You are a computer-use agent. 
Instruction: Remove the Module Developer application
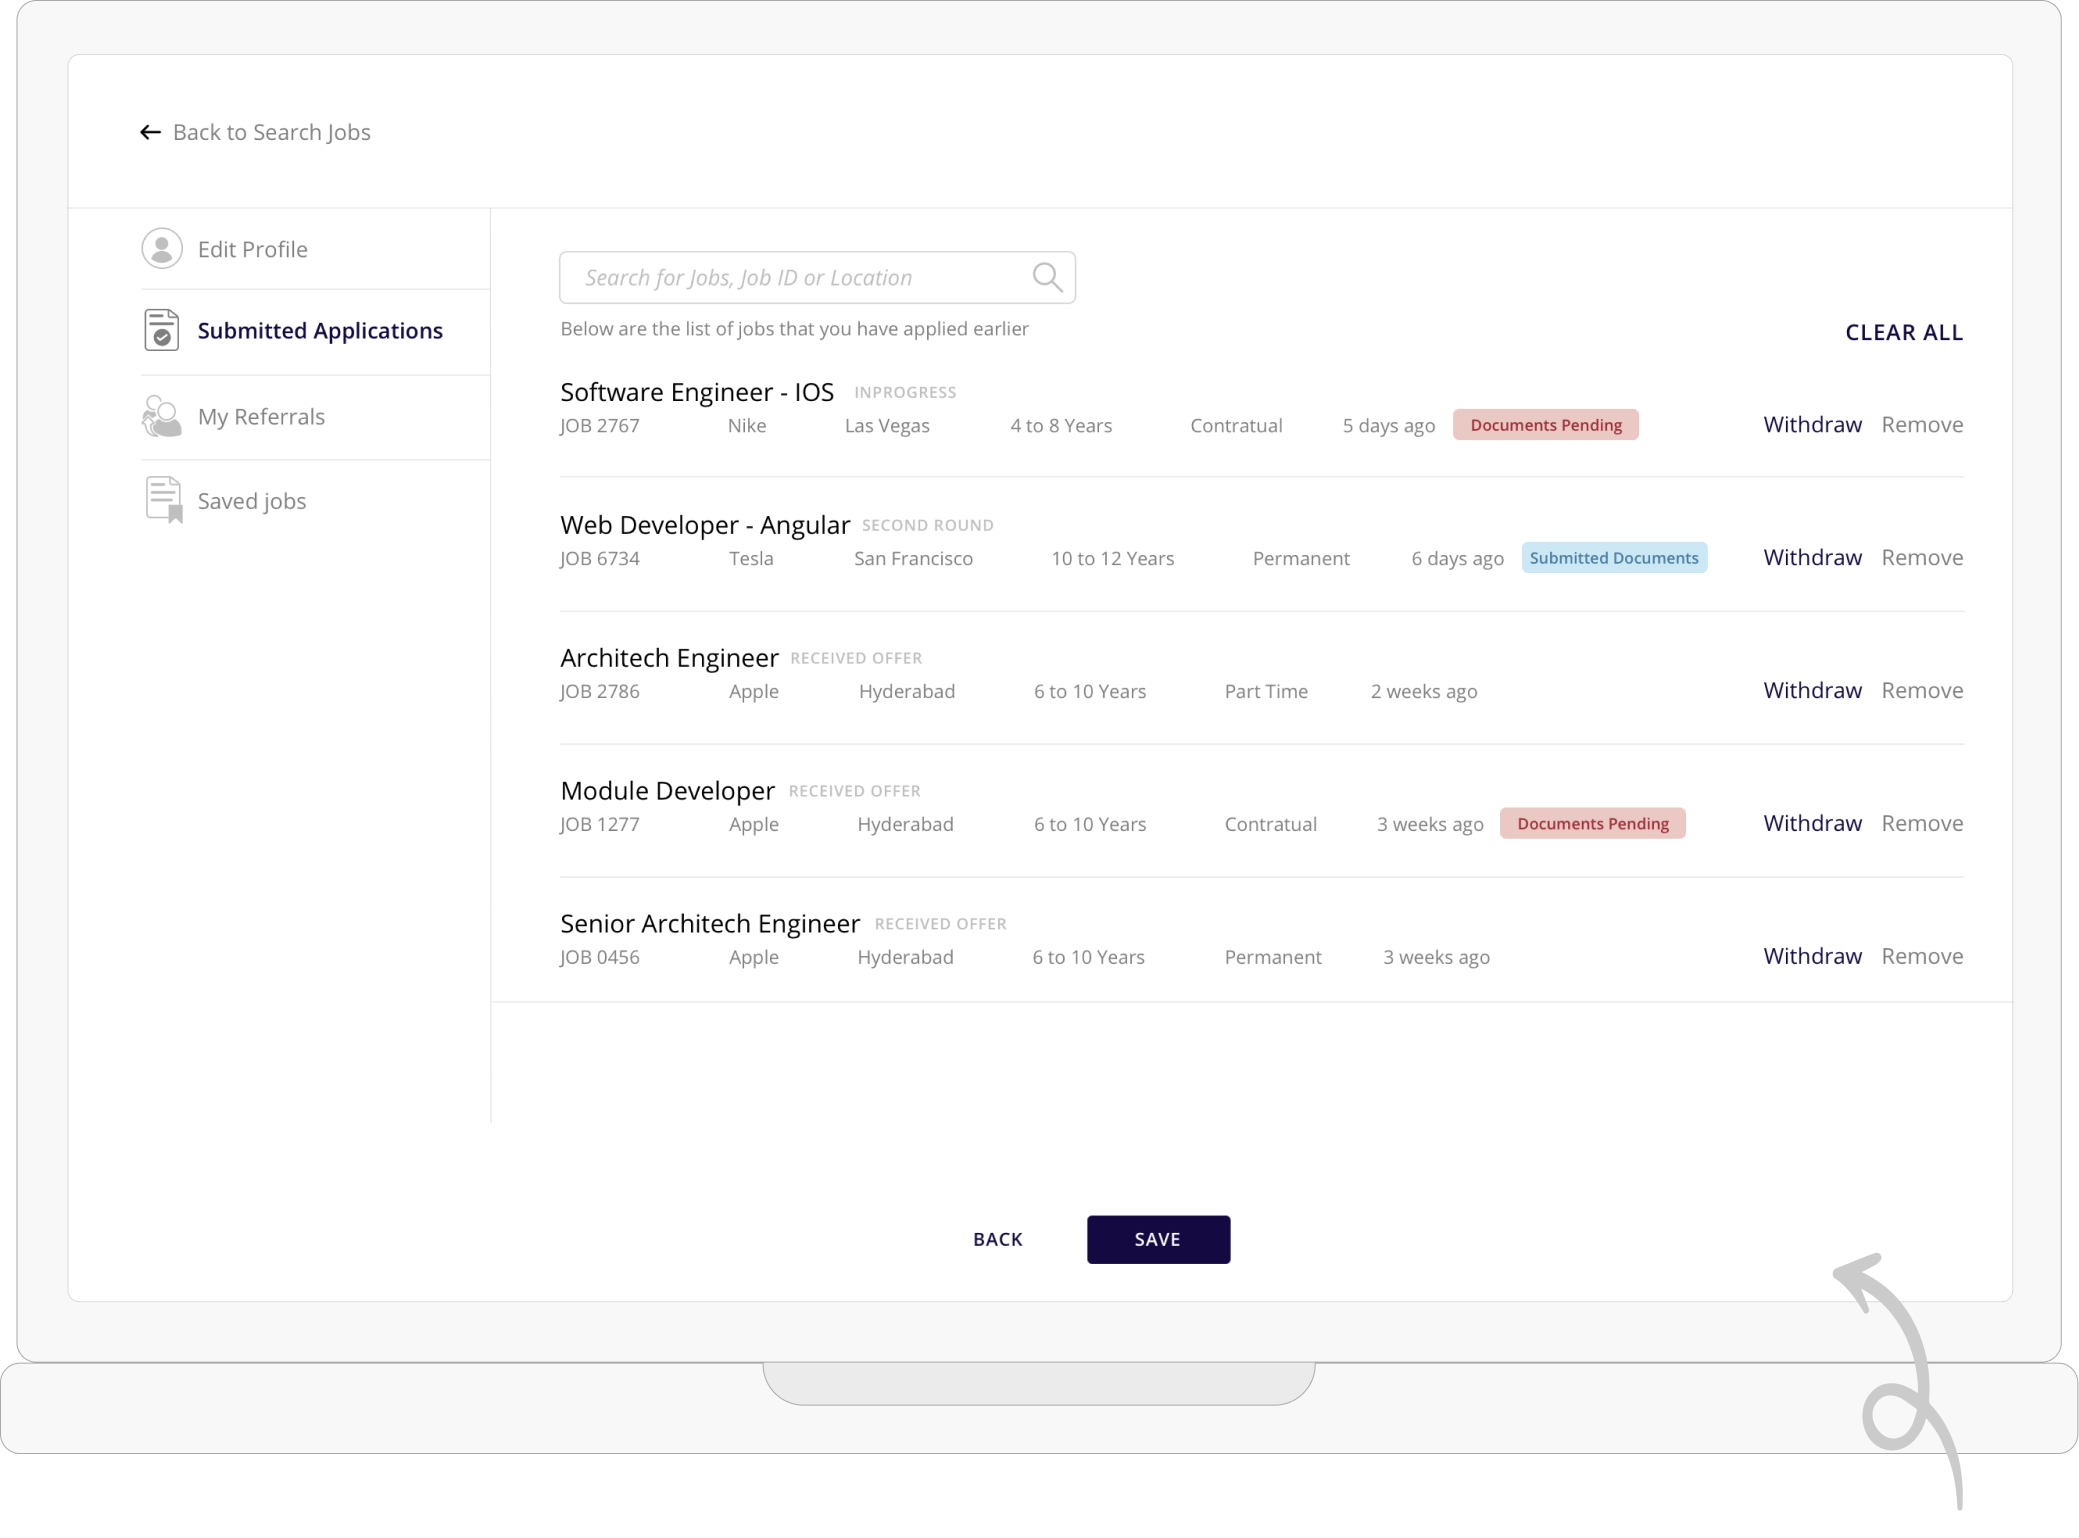pos(1922,823)
